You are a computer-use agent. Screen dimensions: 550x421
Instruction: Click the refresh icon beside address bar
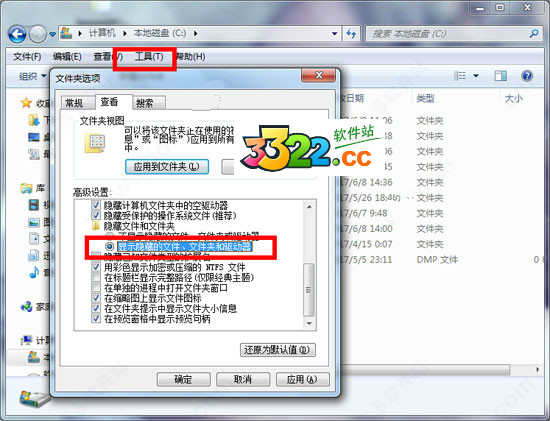click(x=351, y=34)
